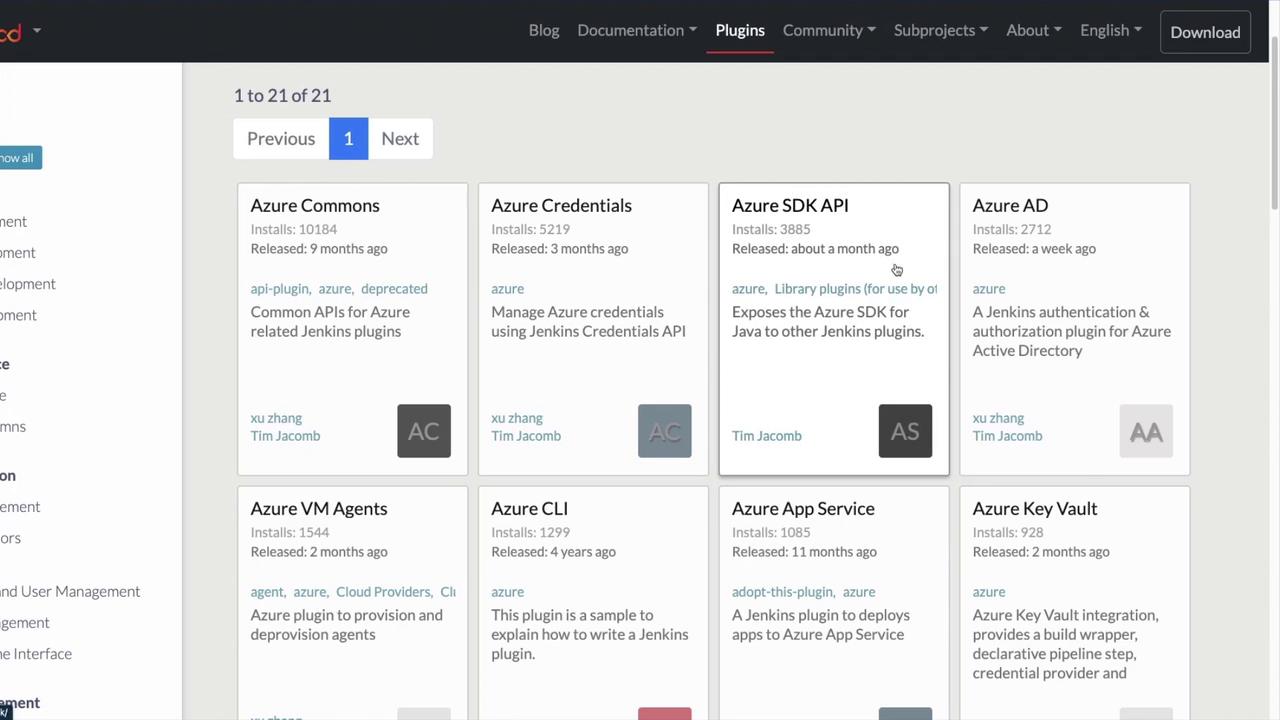Screen dimensions: 1280x720
Task: Open the Azure VM Agents plugin title
Action: (319, 508)
